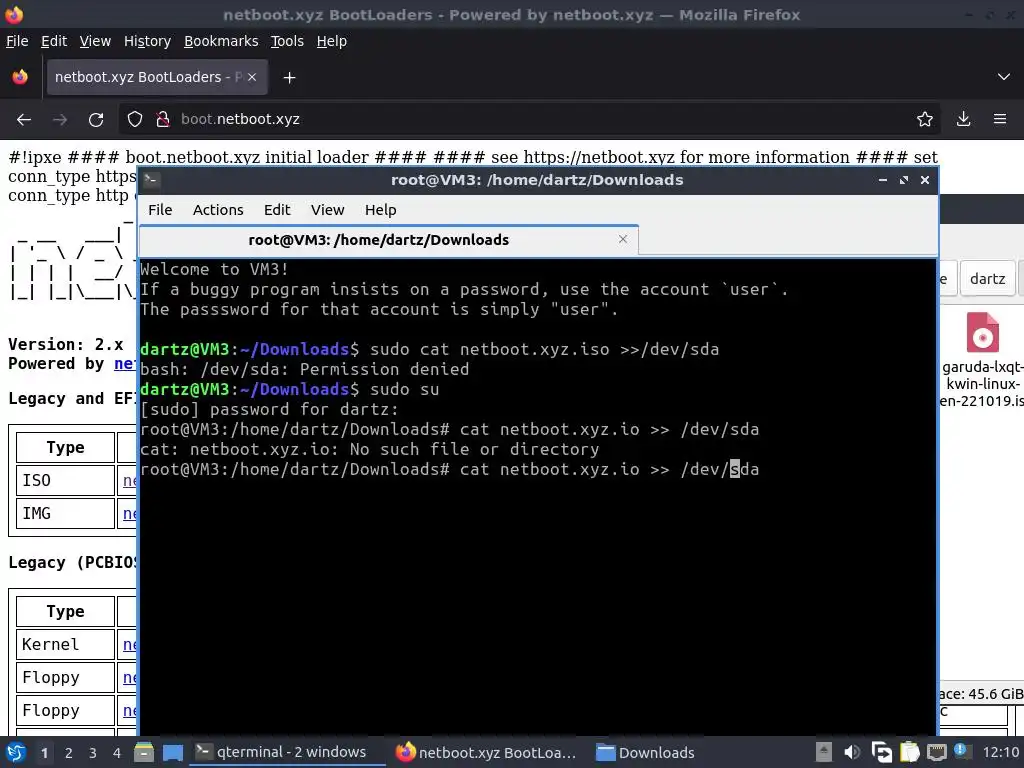Click the volume speaker tray icon
The height and width of the screenshot is (768, 1024).
pos(852,753)
